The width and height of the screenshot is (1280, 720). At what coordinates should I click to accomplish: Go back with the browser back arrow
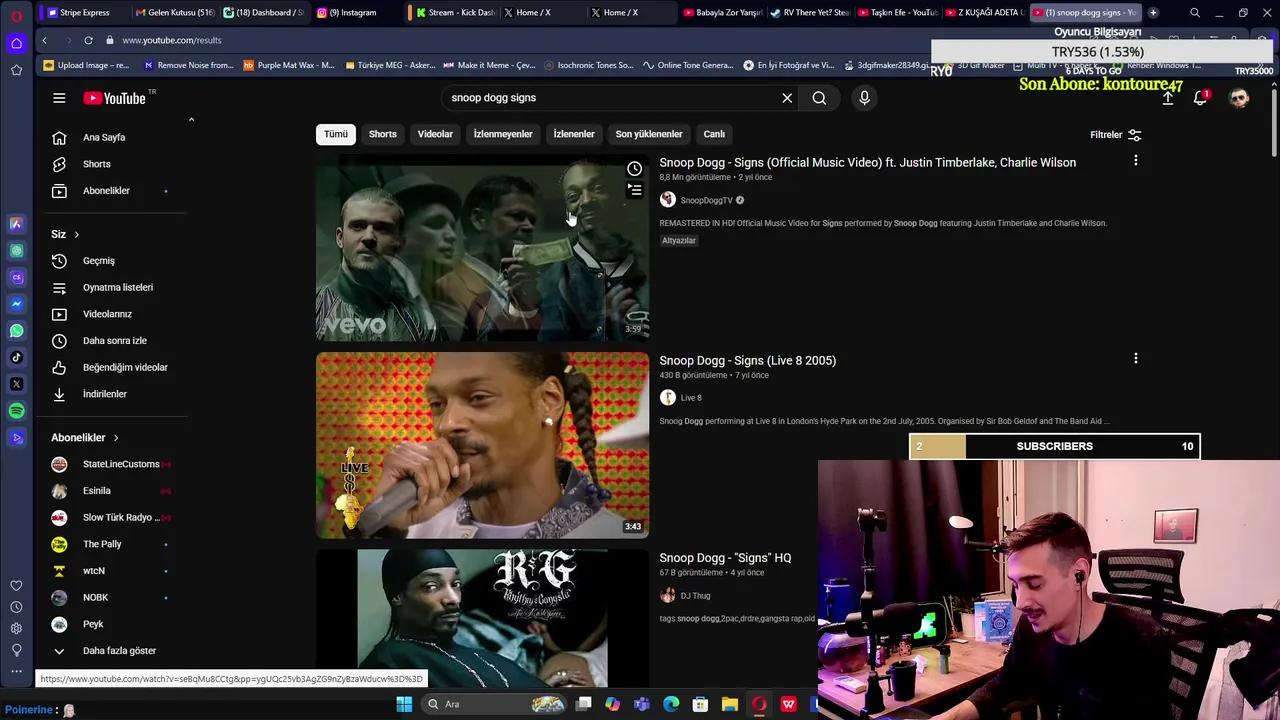pyautogui.click(x=44, y=40)
